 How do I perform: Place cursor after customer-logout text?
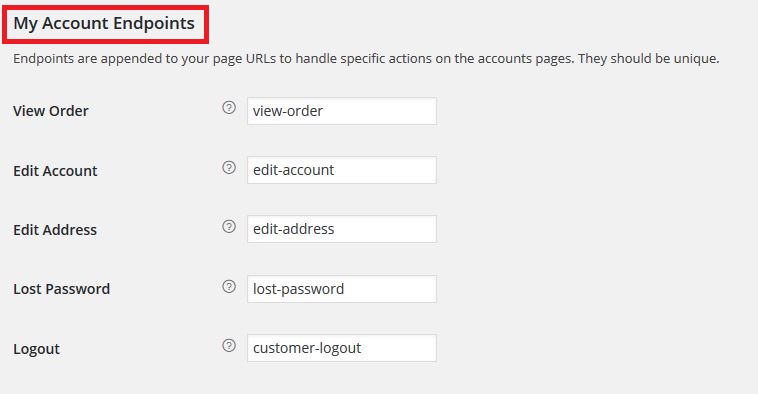(363, 348)
